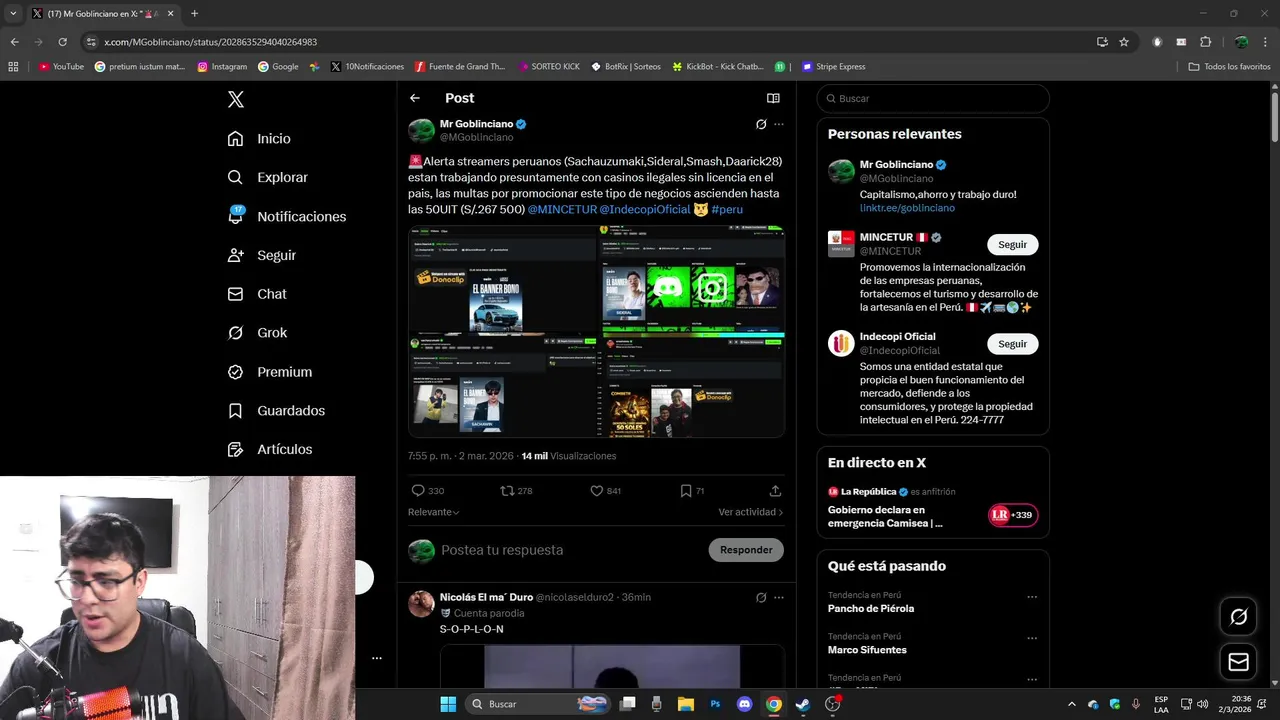Open the #peru hashtag

pyautogui.click(x=727, y=209)
